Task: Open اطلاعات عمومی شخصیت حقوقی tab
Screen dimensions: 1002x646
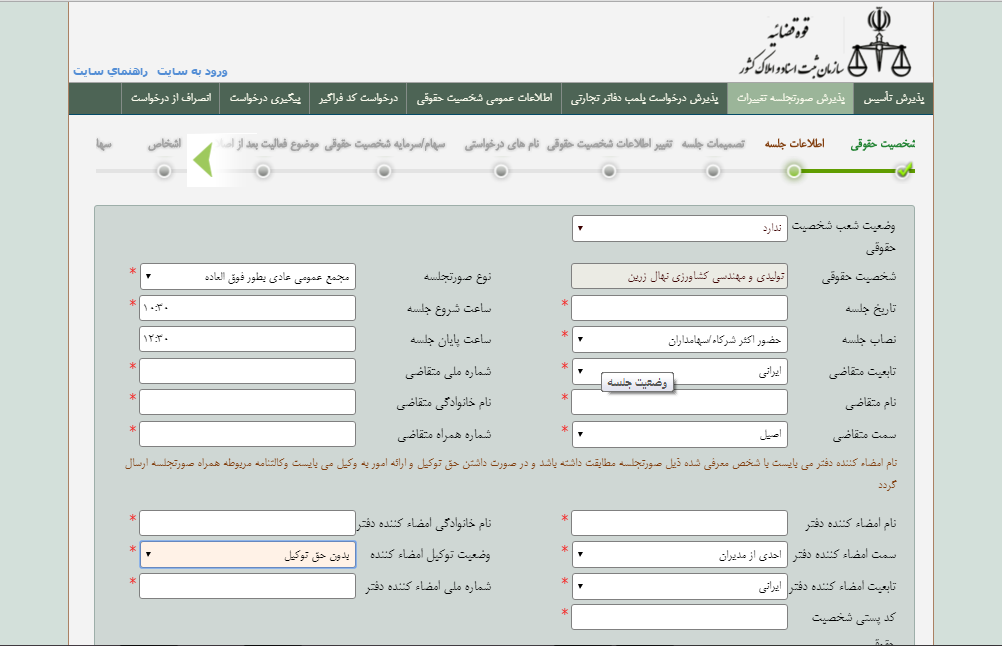Action: point(484,98)
